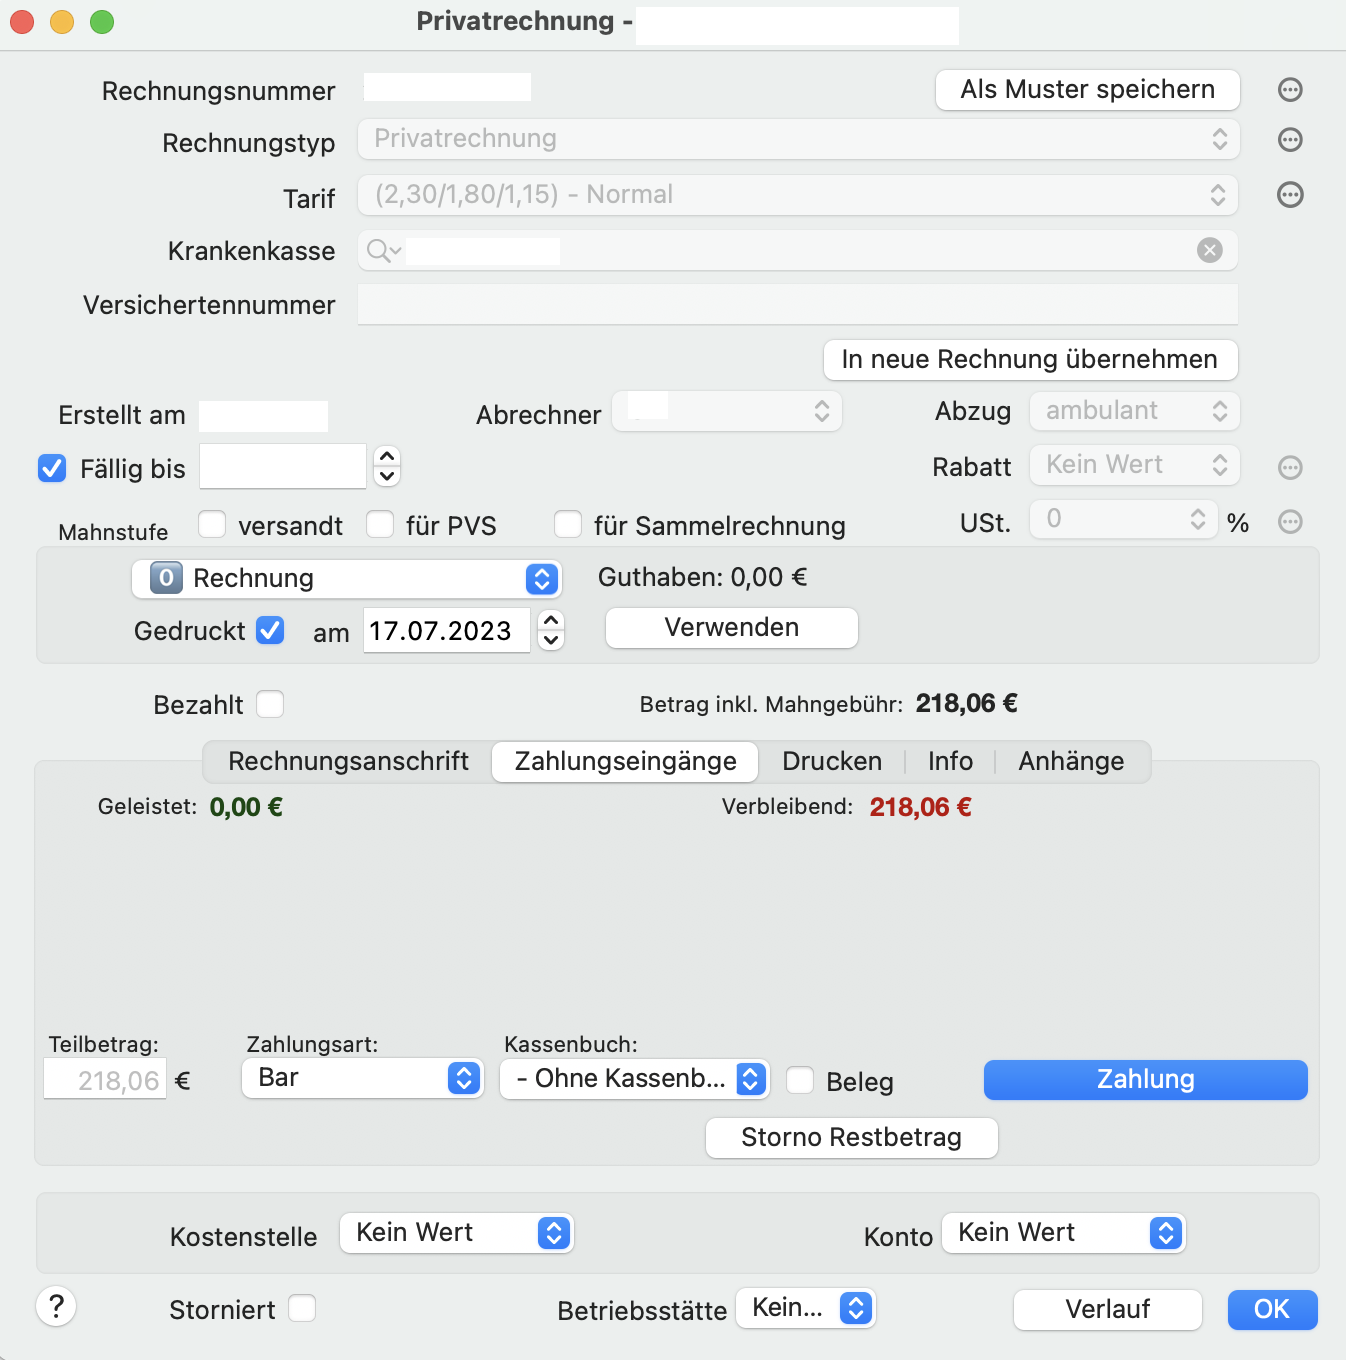Click ellipsis icon next to Rechnungstyp
The width and height of the screenshot is (1346, 1360).
pos(1290,140)
